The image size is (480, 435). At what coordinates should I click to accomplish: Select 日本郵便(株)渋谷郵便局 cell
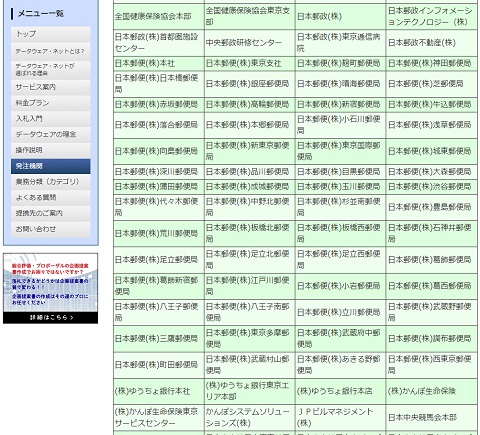coord(432,186)
